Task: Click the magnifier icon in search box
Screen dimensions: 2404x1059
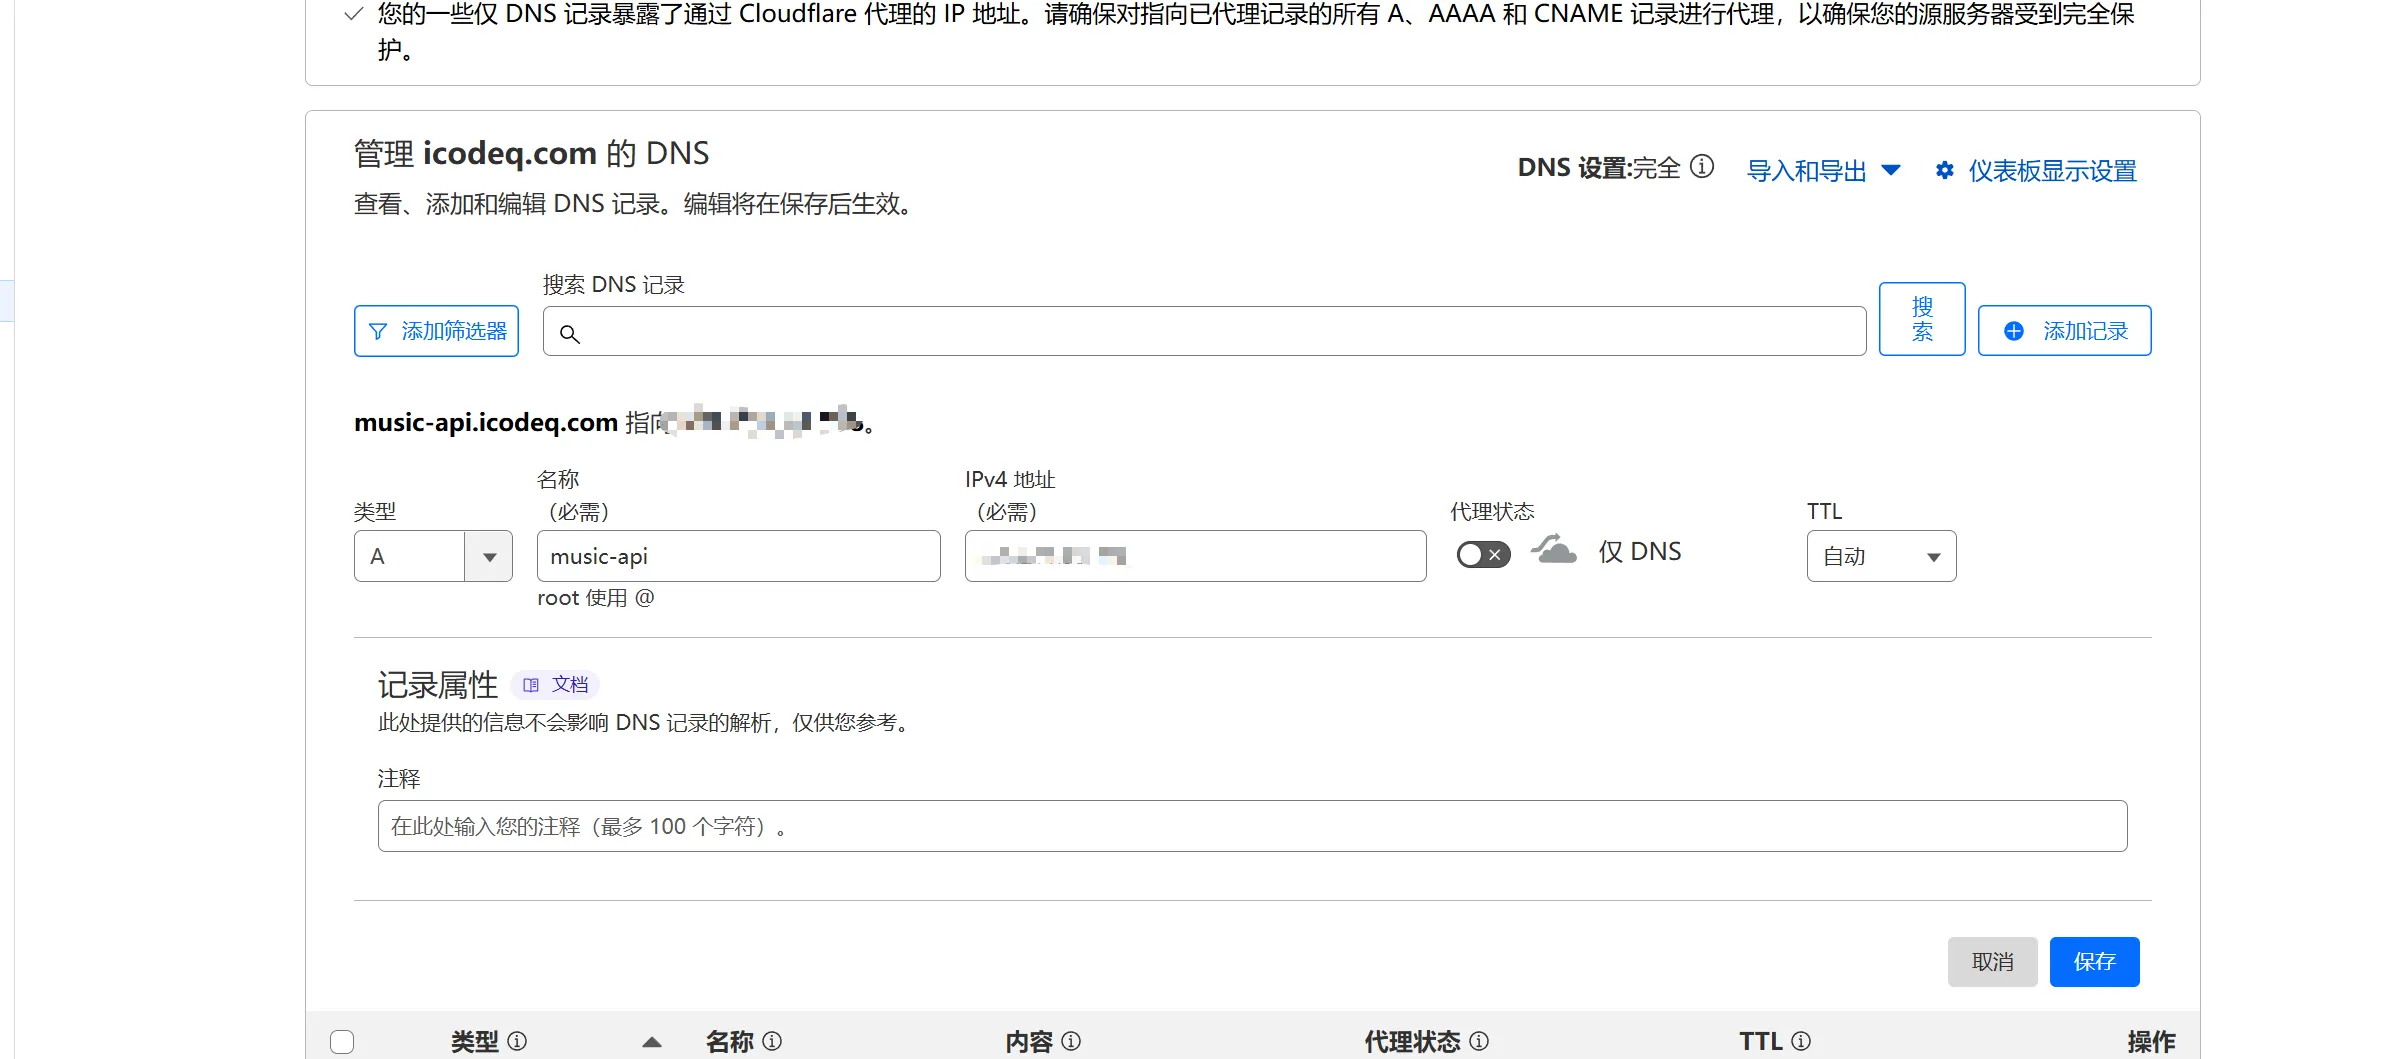Action: point(569,333)
